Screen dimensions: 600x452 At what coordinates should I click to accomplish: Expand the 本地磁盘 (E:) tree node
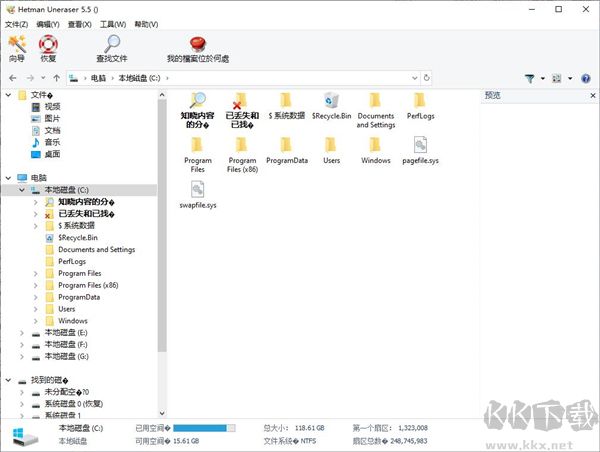[22, 332]
